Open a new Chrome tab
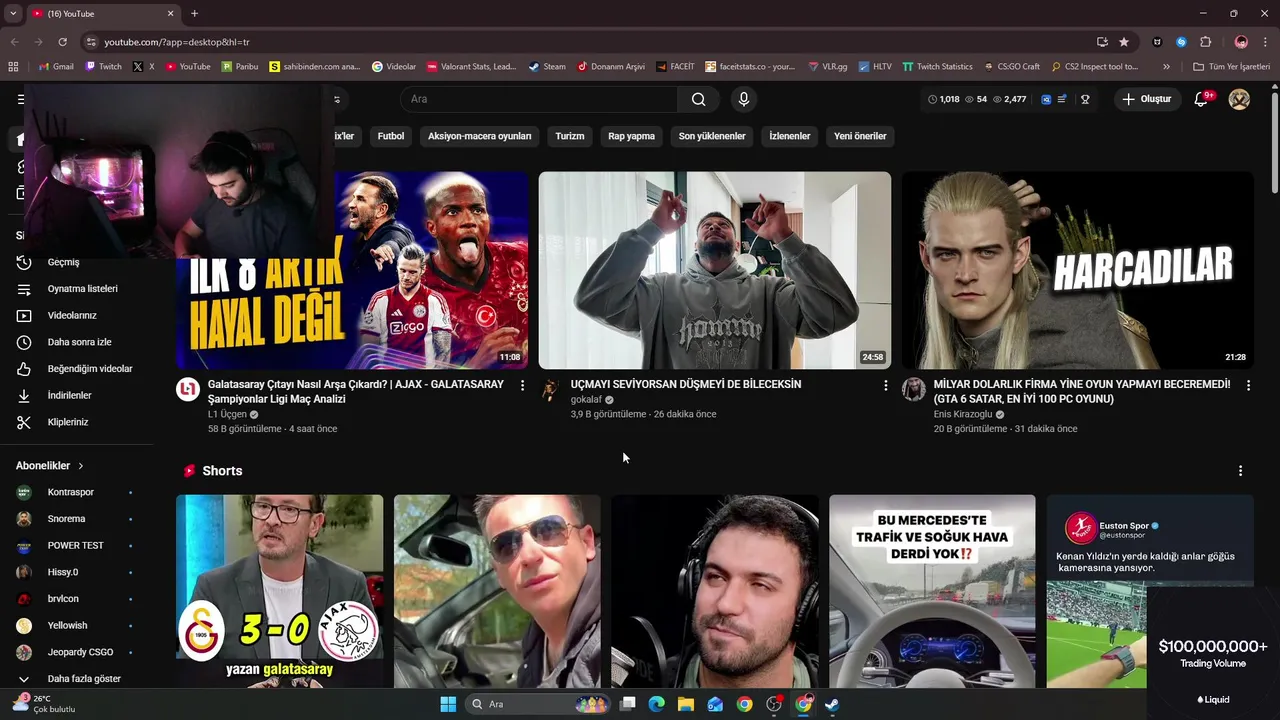 [x=194, y=13]
